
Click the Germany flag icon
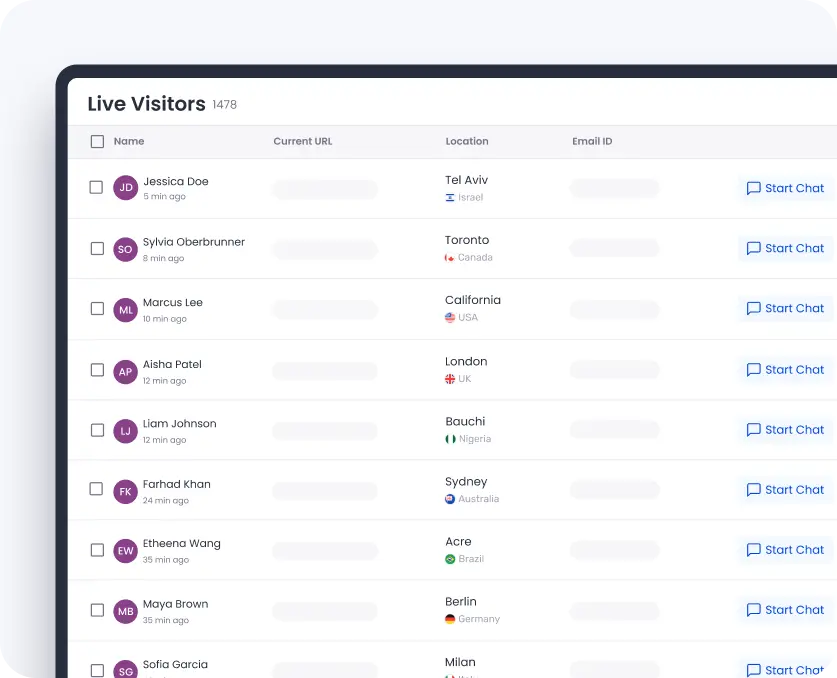click(x=450, y=619)
